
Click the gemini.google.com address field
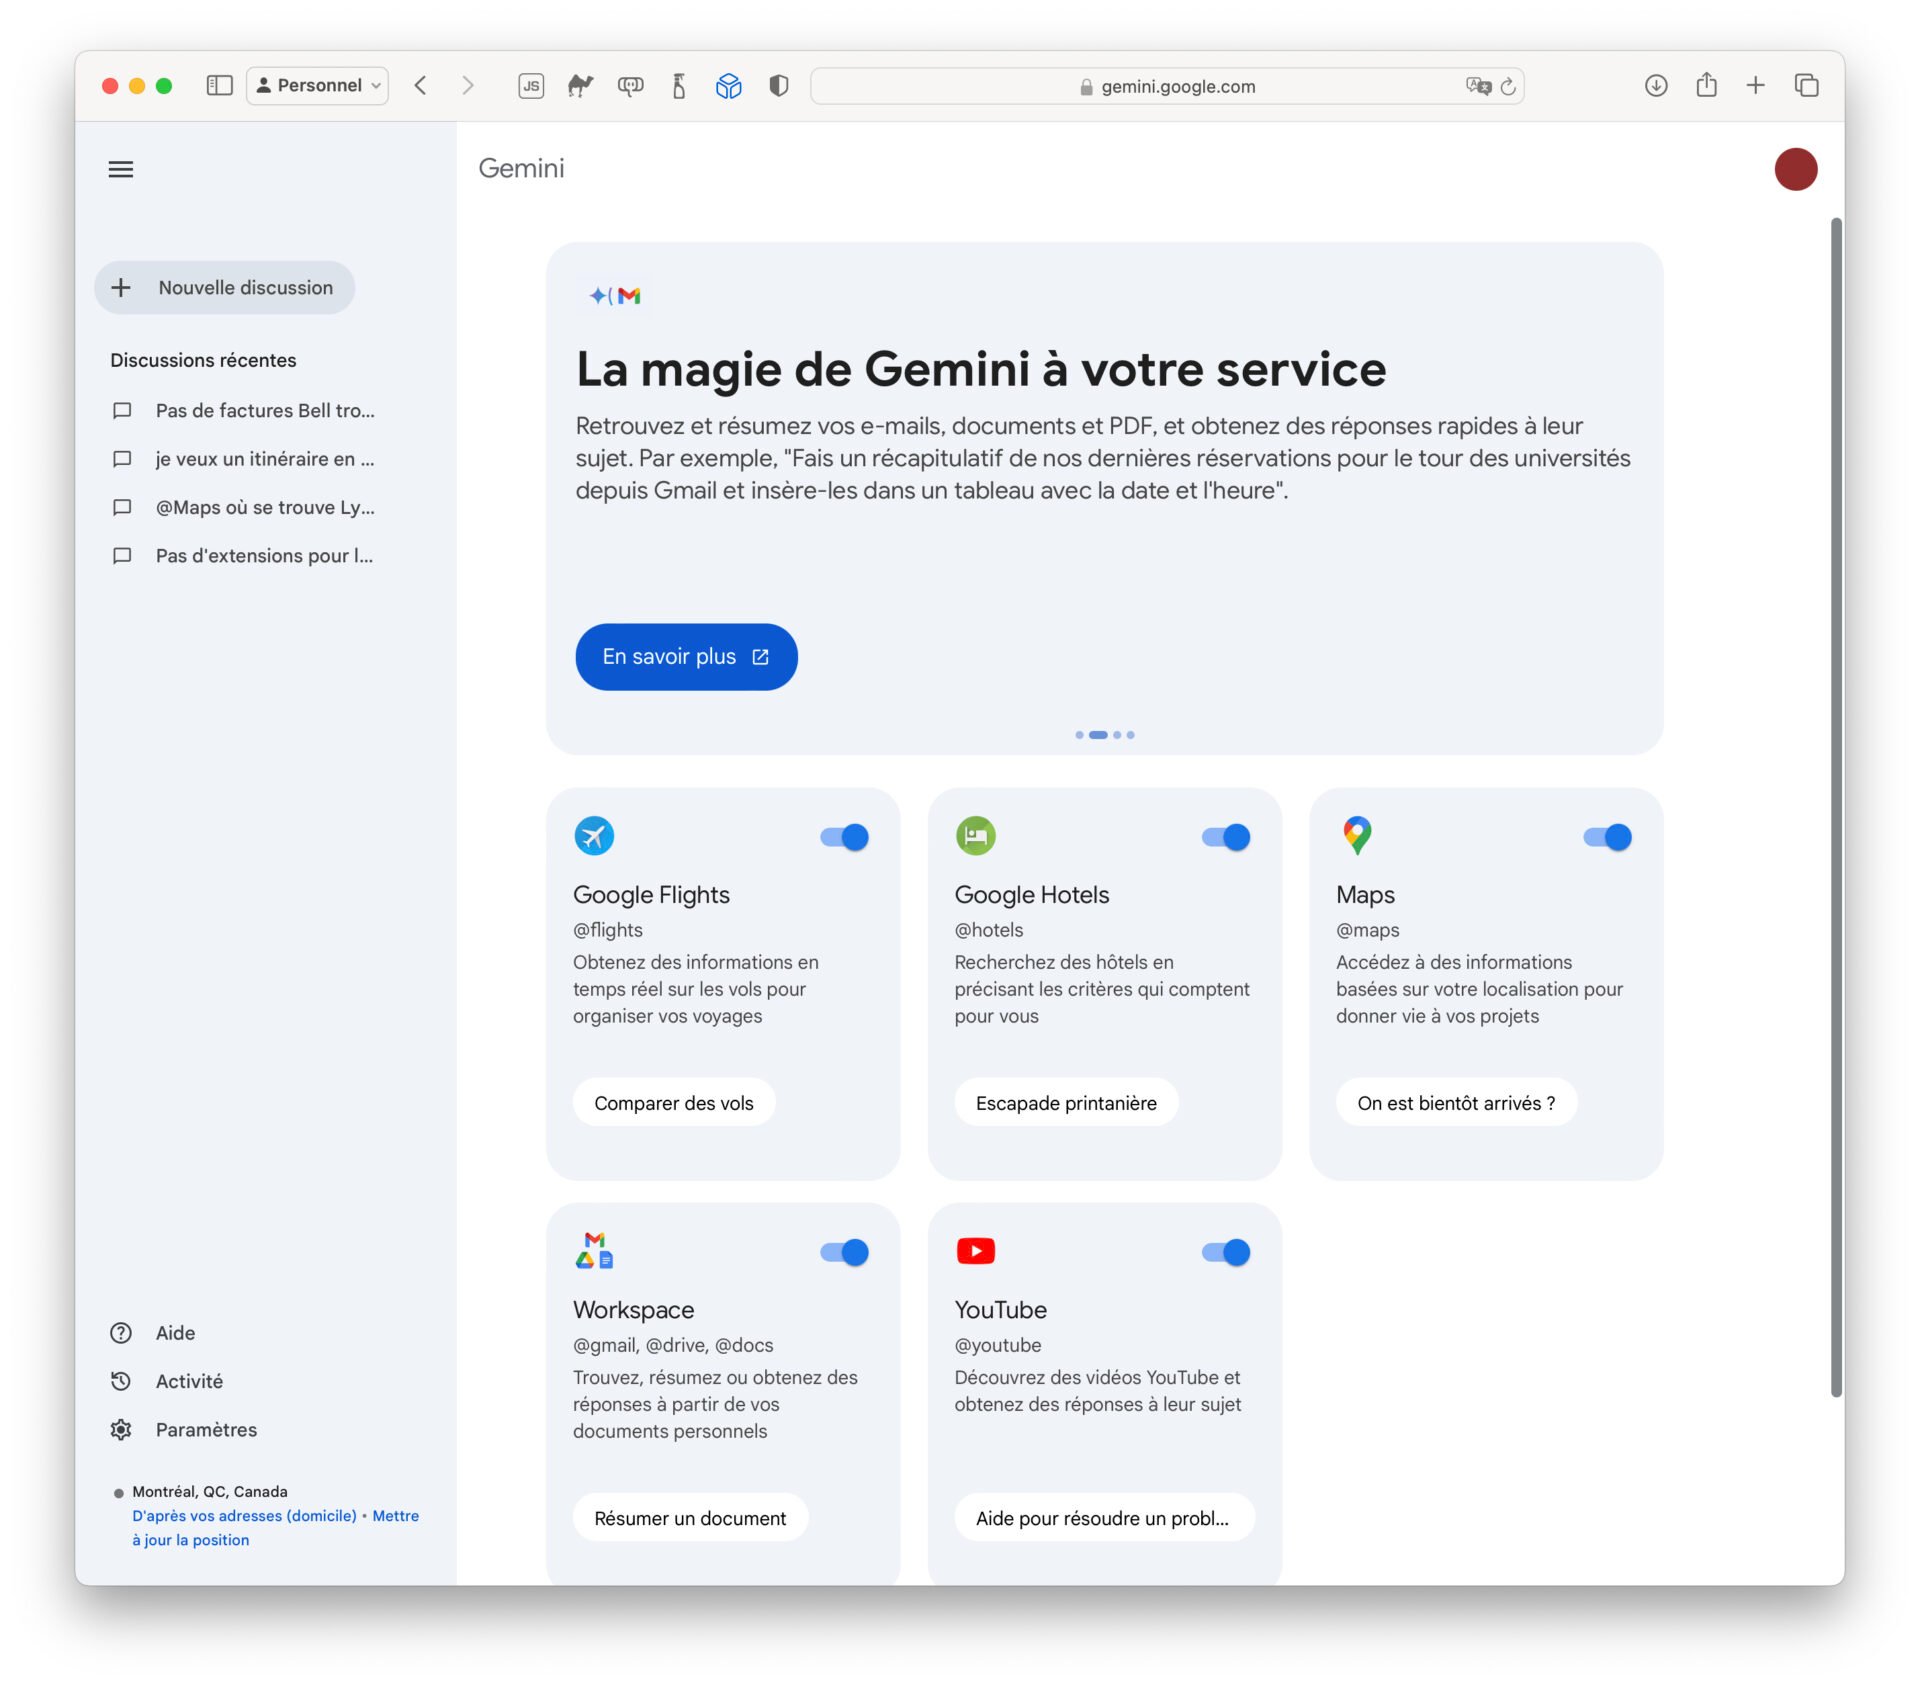[1167, 86]
